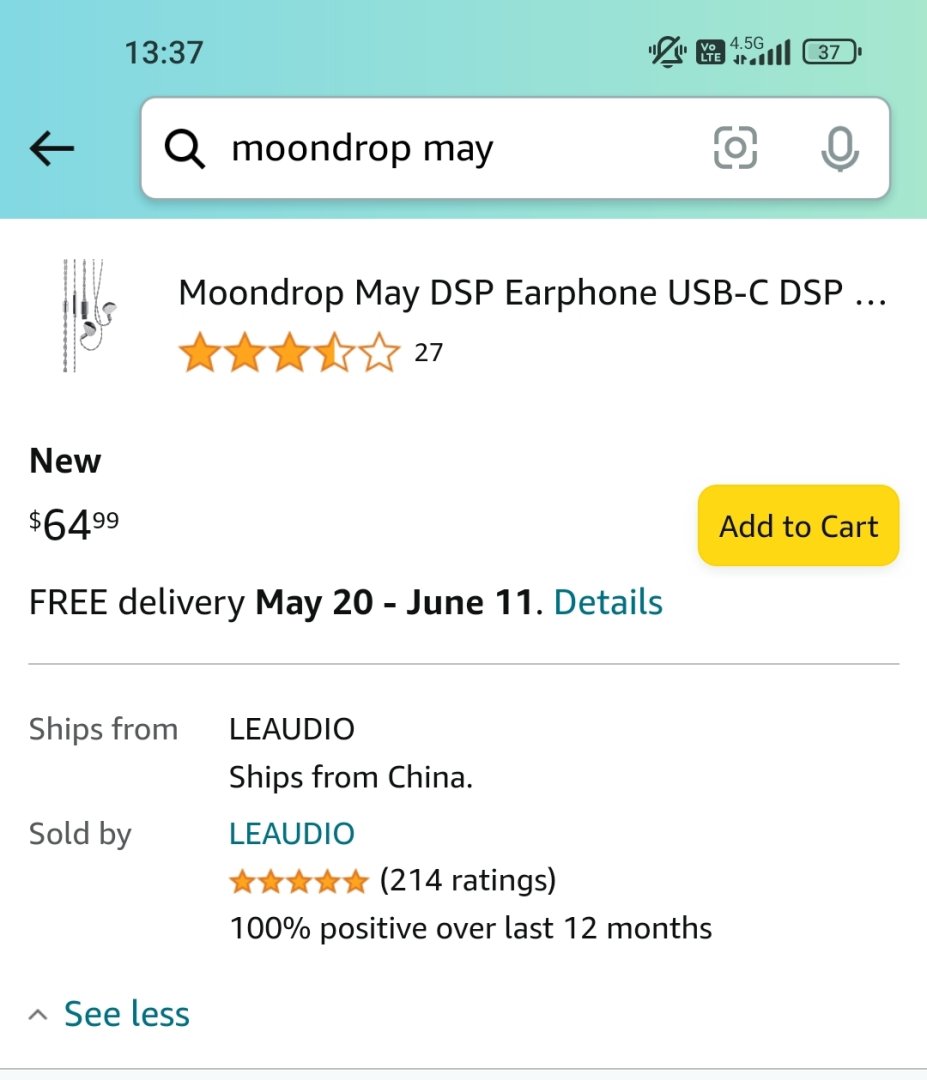Tap the back arrow icon
The image size is (927, 1080).
tap(52, 149)
